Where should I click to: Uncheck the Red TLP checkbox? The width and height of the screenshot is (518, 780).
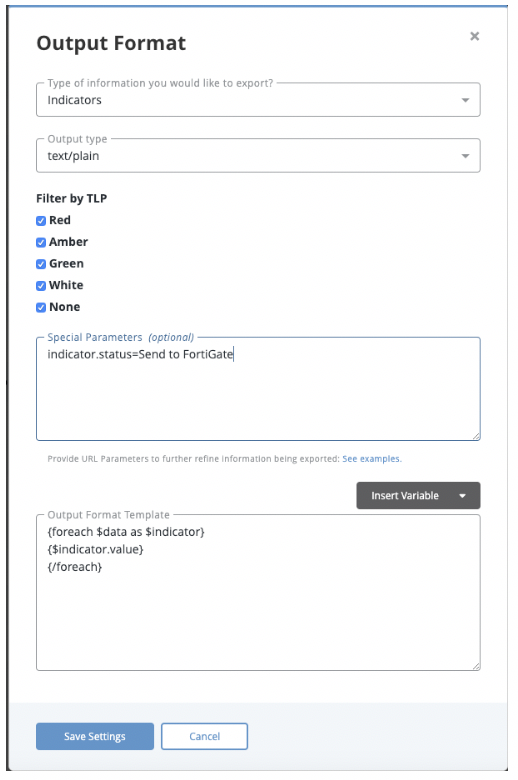[41, 220]
